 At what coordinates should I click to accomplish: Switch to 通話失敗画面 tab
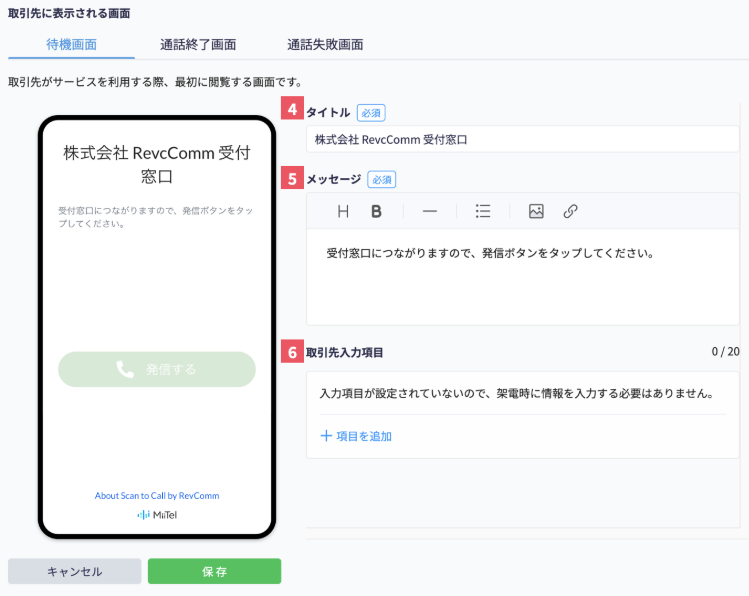click(x=325, y=44)
